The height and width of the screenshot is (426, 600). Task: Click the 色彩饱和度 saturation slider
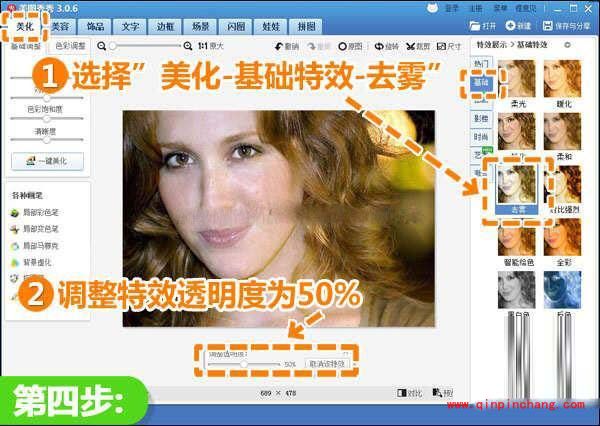point(47,119)
